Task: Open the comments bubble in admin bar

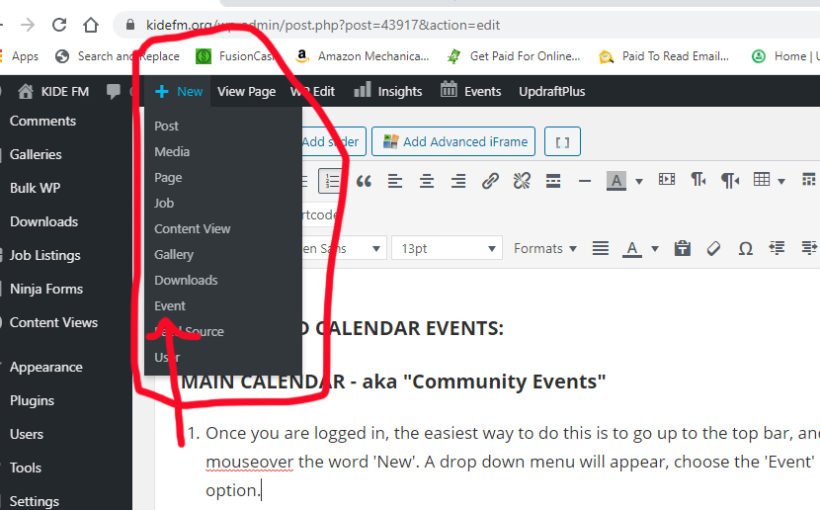Action: 113,92
